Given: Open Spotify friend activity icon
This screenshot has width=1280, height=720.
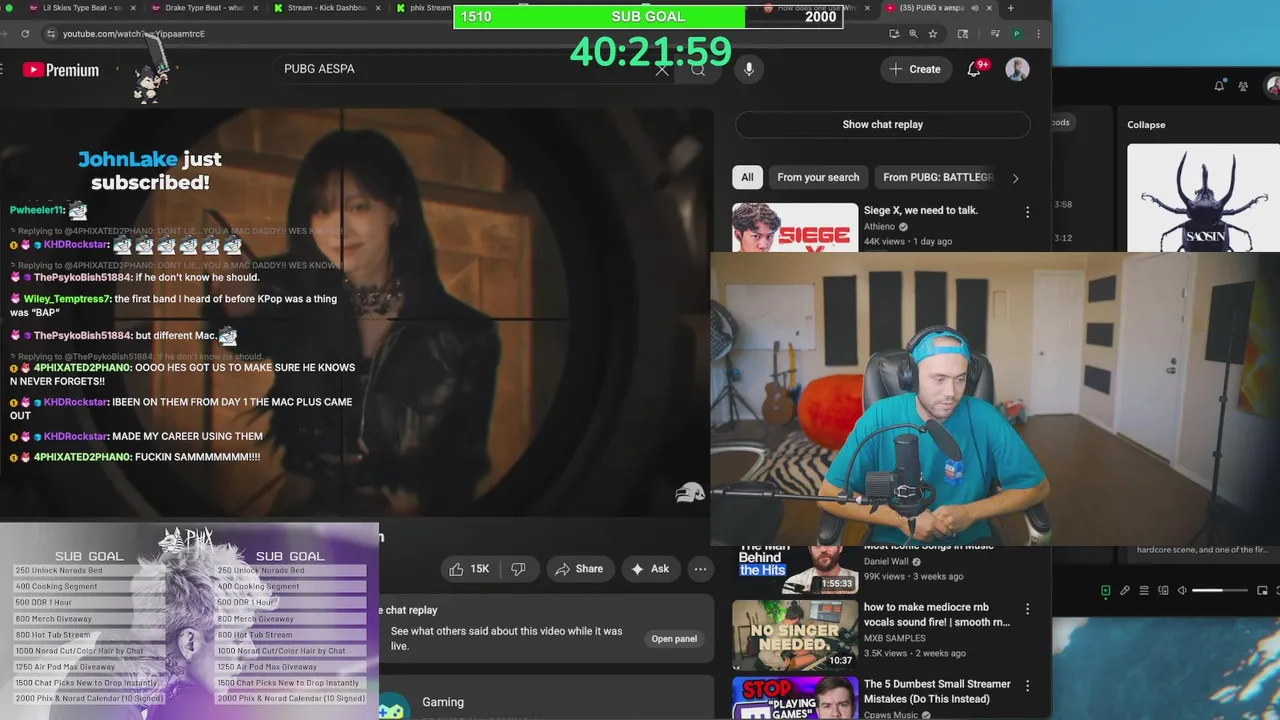Looking at the screenshot, I should click(1243, 86).
